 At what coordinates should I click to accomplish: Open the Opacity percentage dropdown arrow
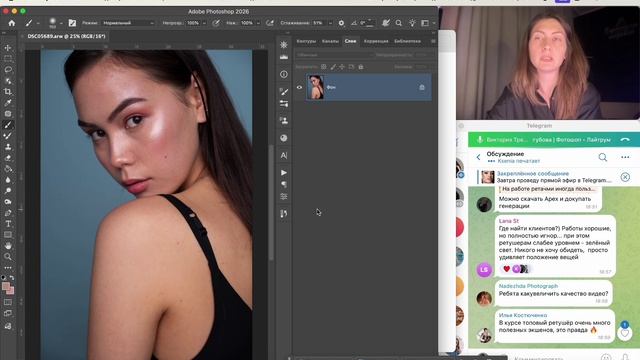point(204,24)
